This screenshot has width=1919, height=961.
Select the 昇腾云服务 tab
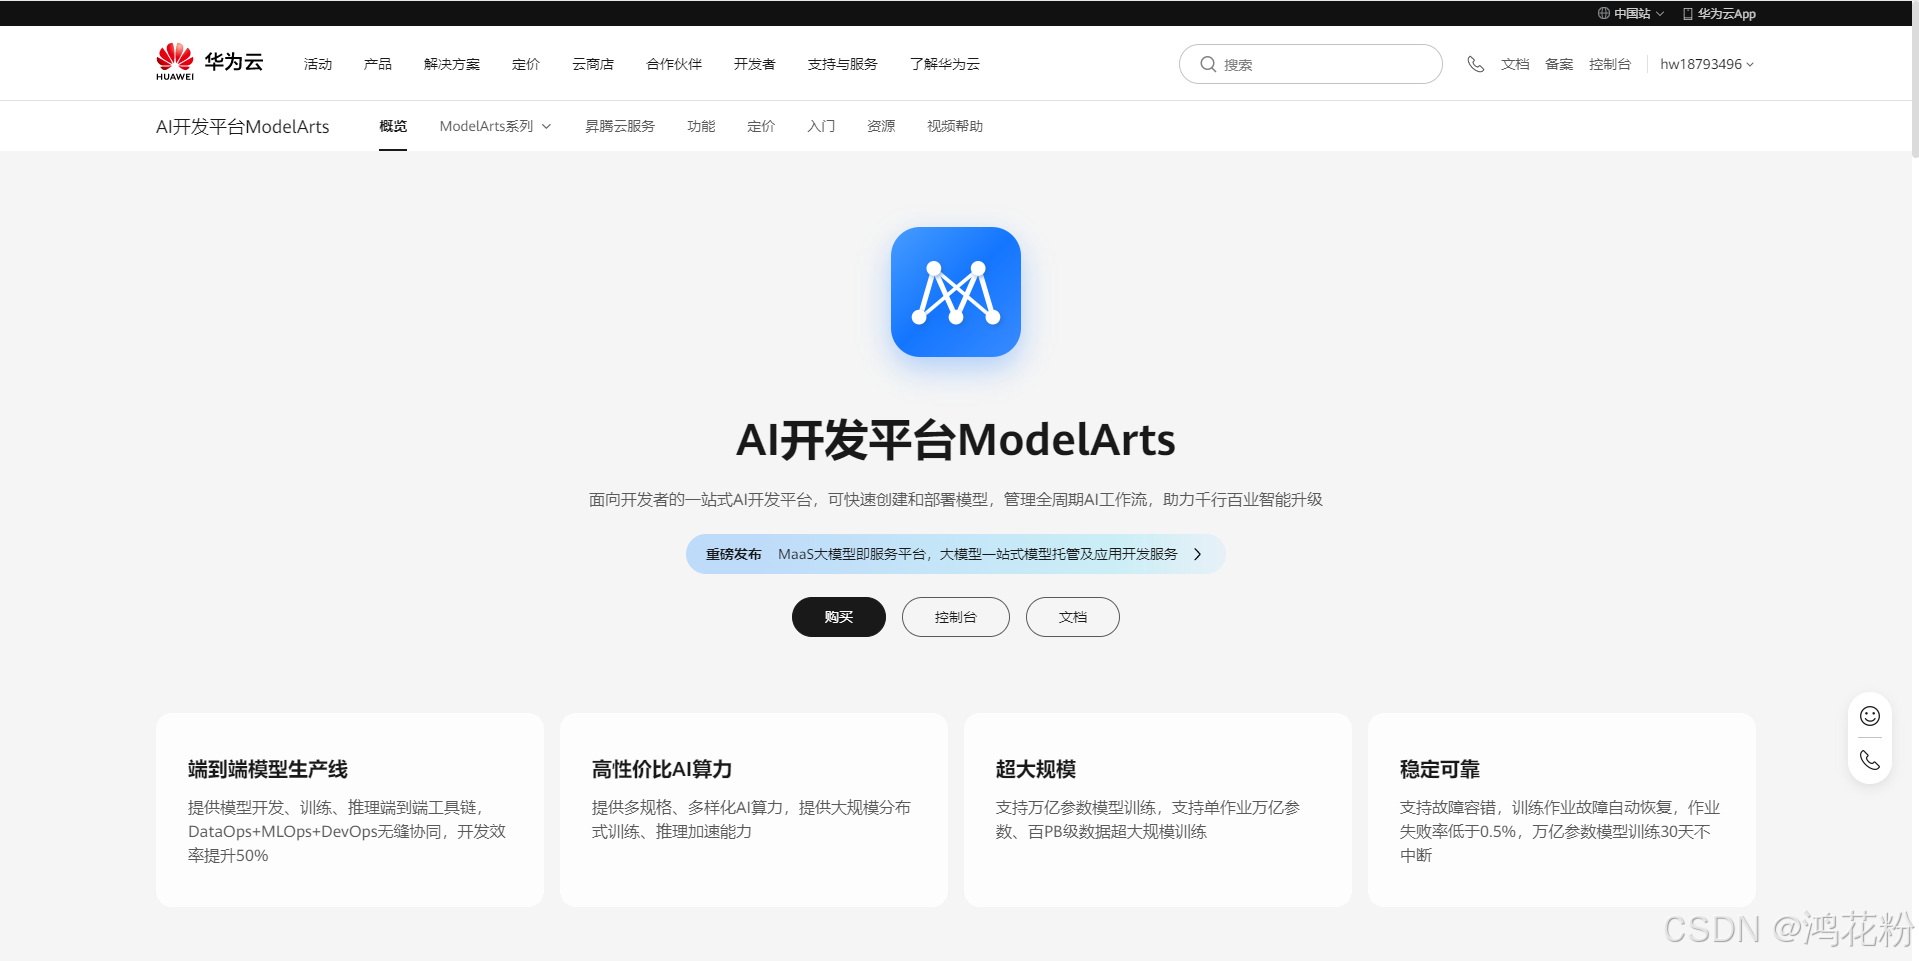[x=620, y=126]
